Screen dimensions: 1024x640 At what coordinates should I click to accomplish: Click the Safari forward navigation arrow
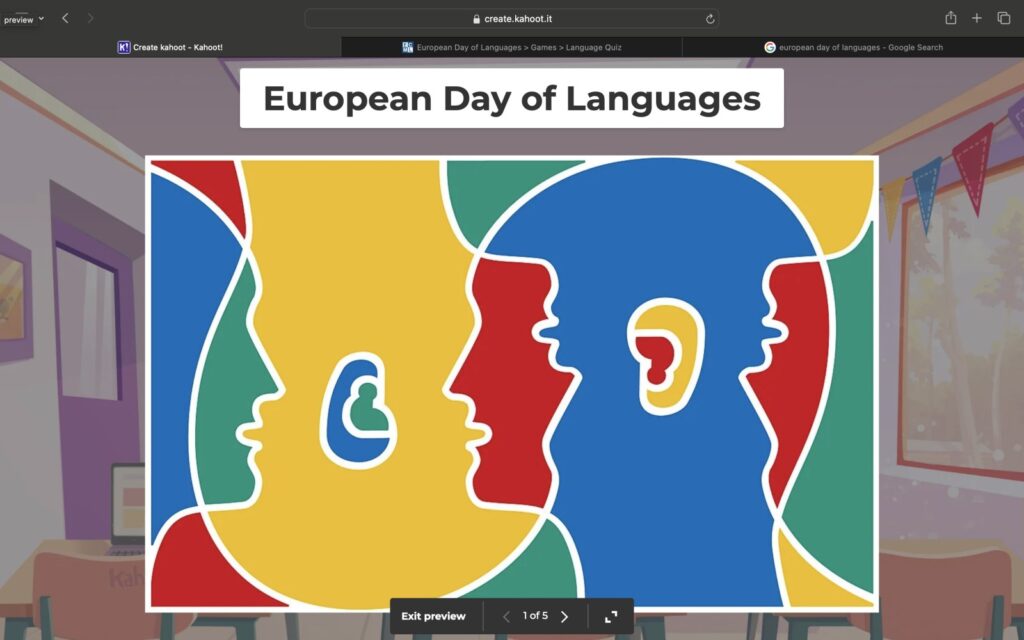[x=91, y=18]
